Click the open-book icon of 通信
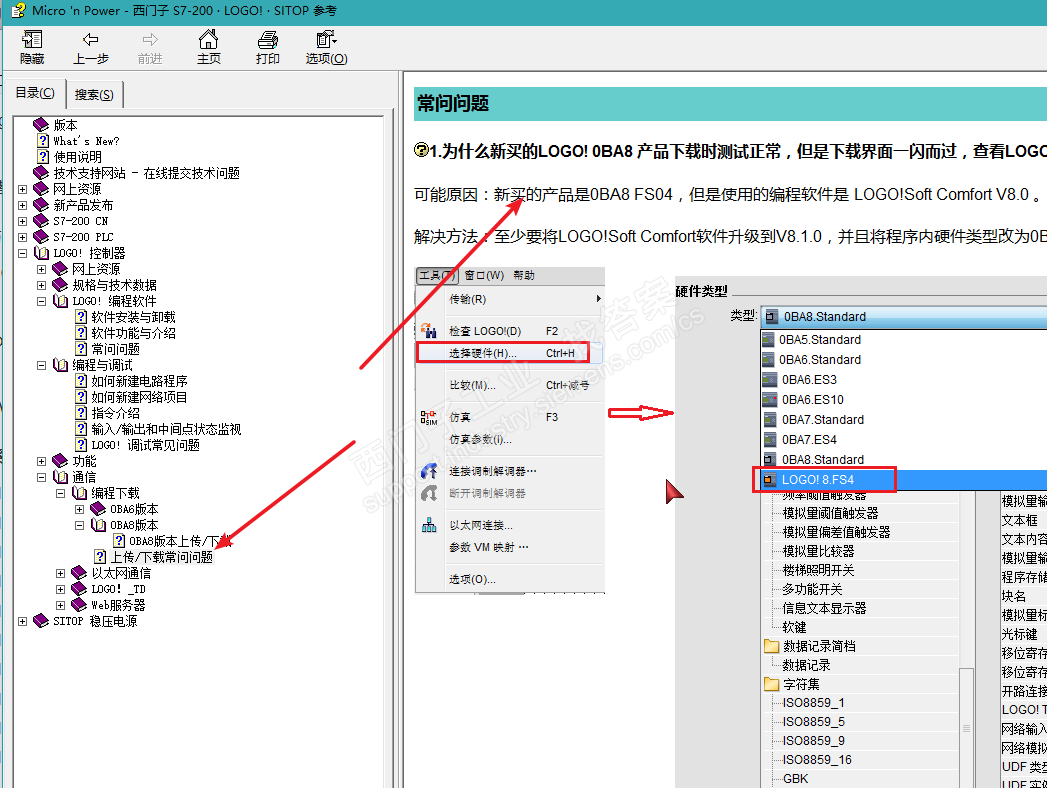The image size is (1047, 788). pos(60,477)
